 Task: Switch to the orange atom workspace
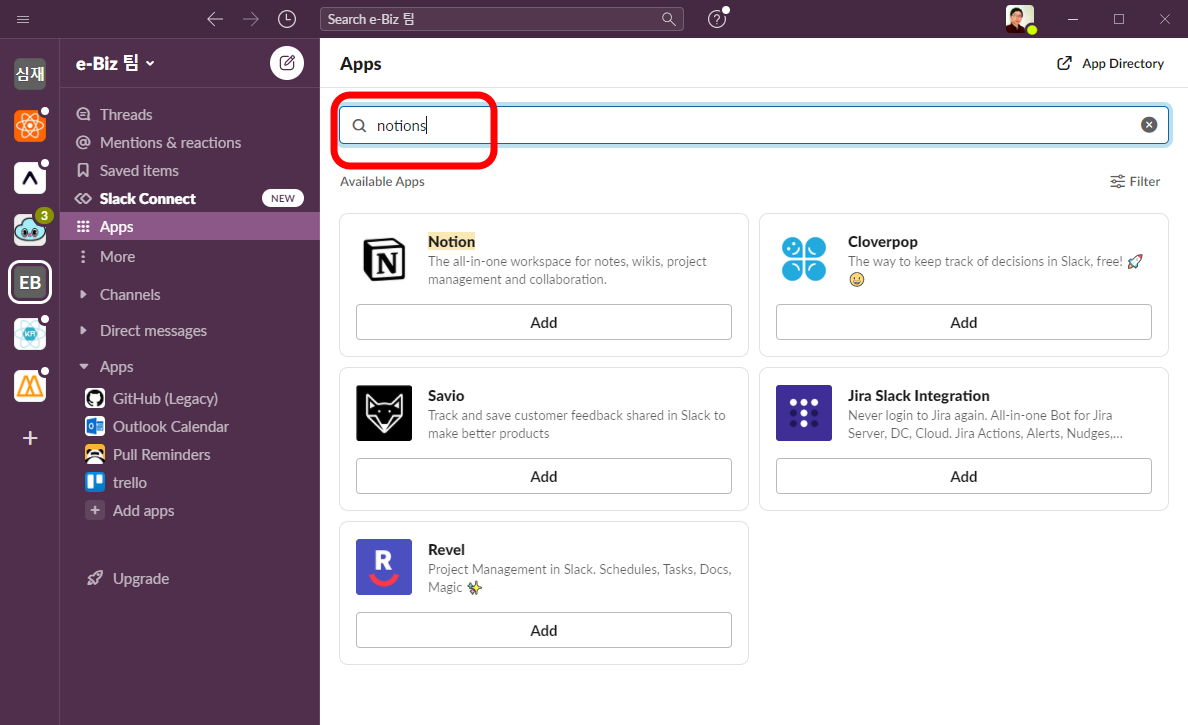pyautogui.click(x=30, y=126)
